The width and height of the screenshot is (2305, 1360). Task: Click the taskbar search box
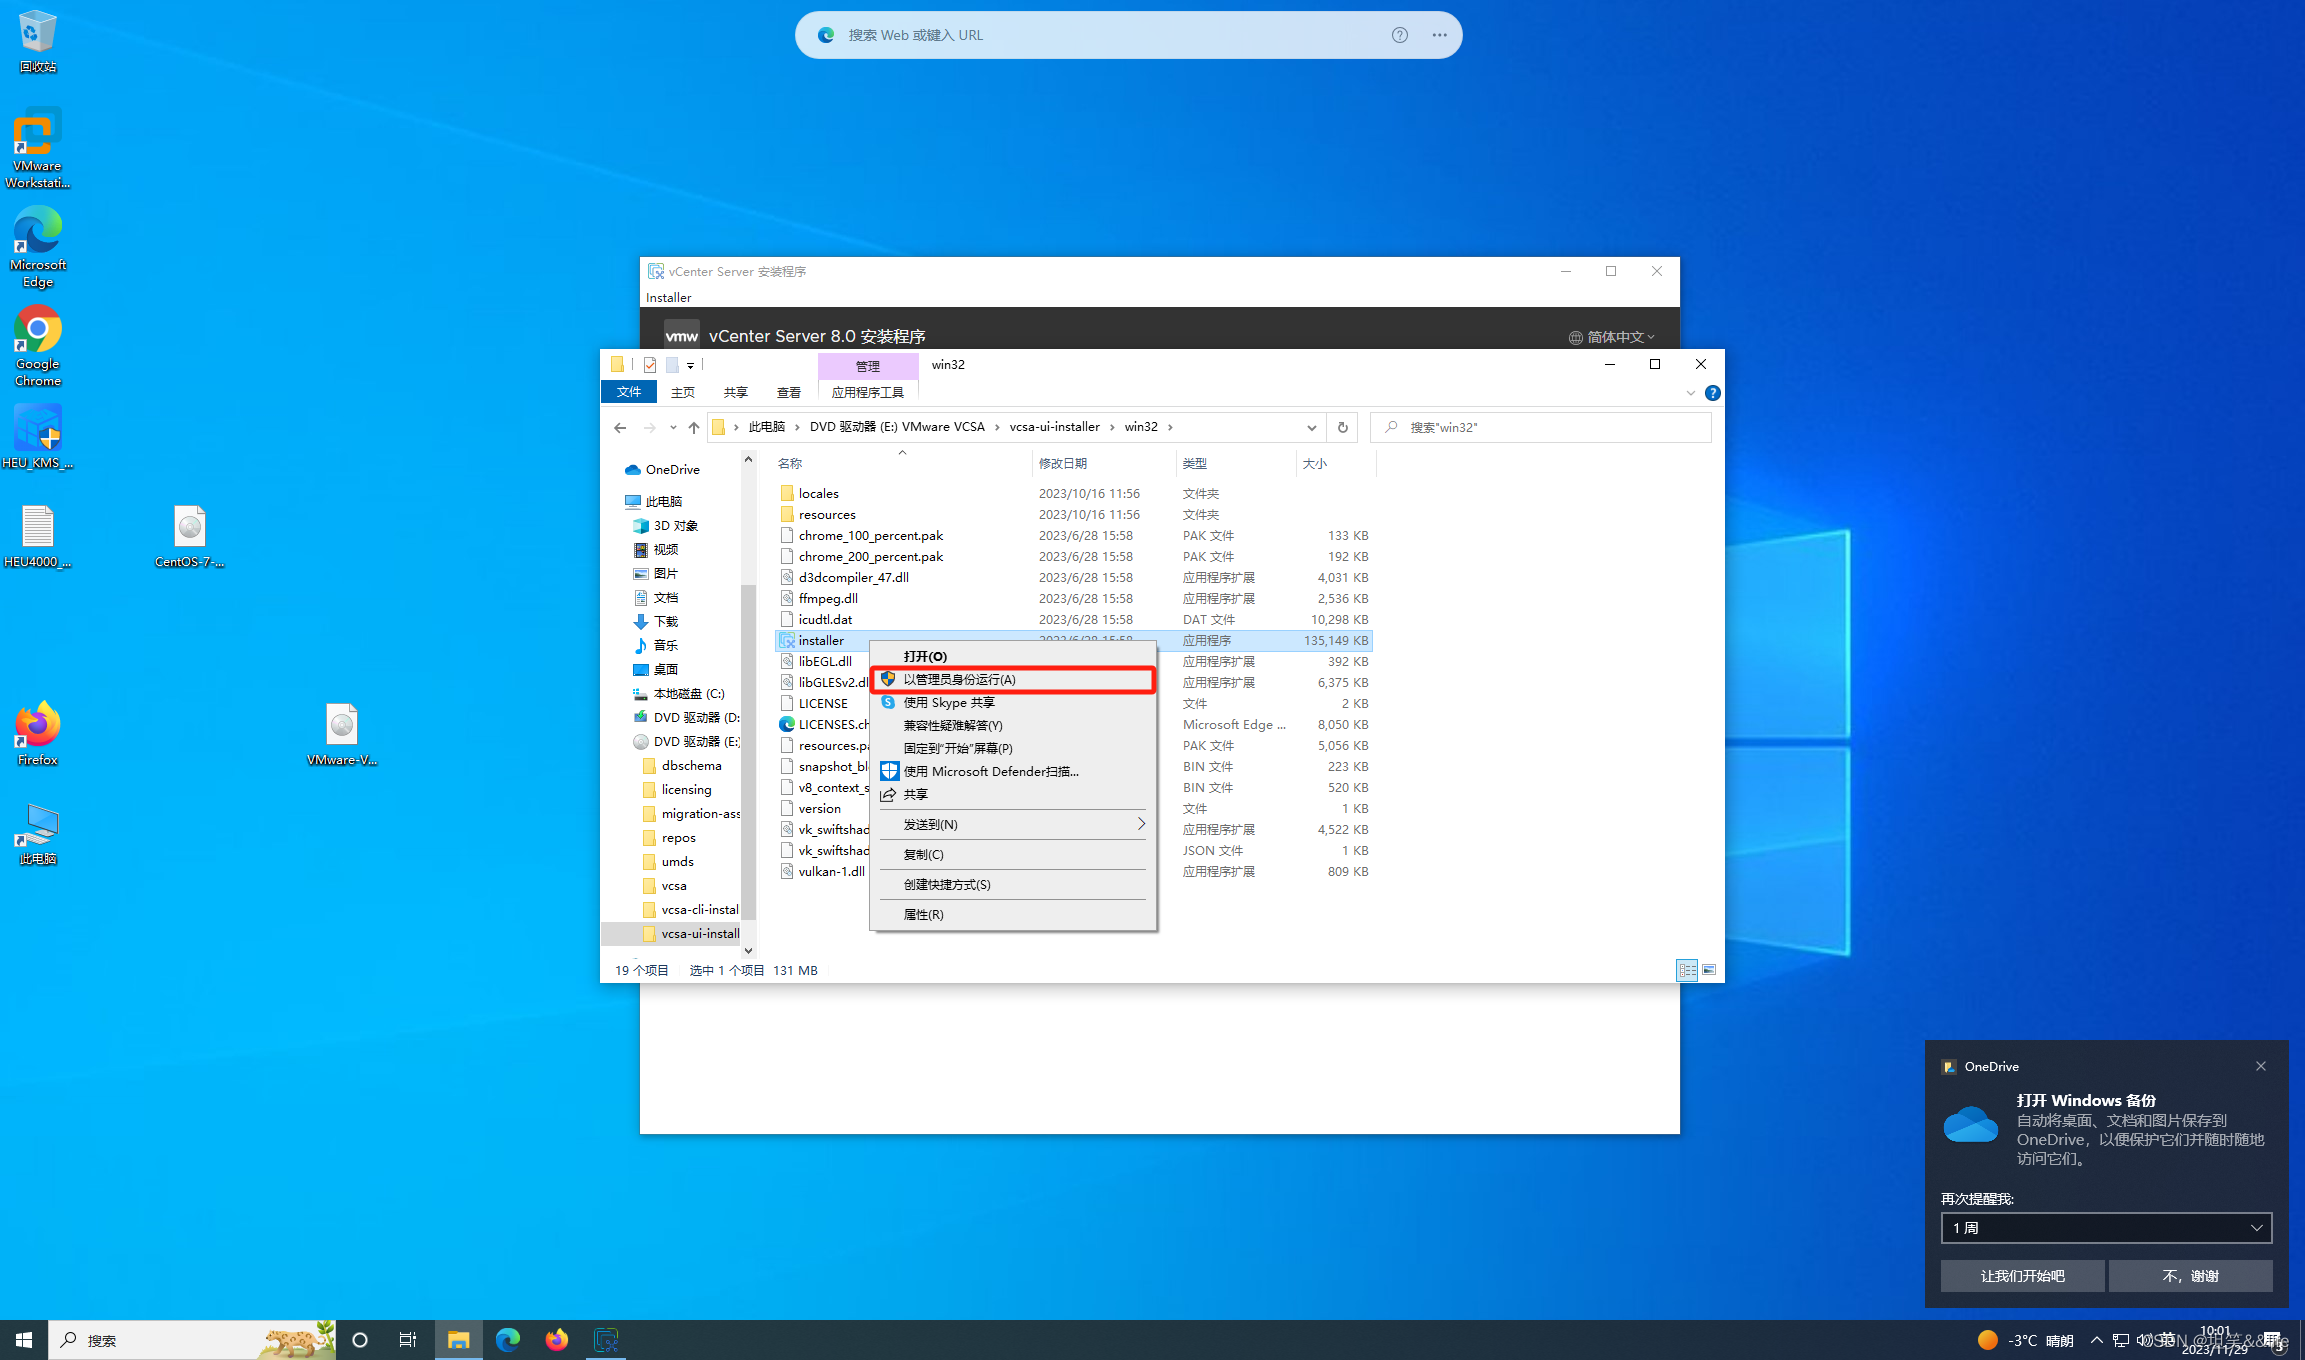click(x=192, y=1340)
